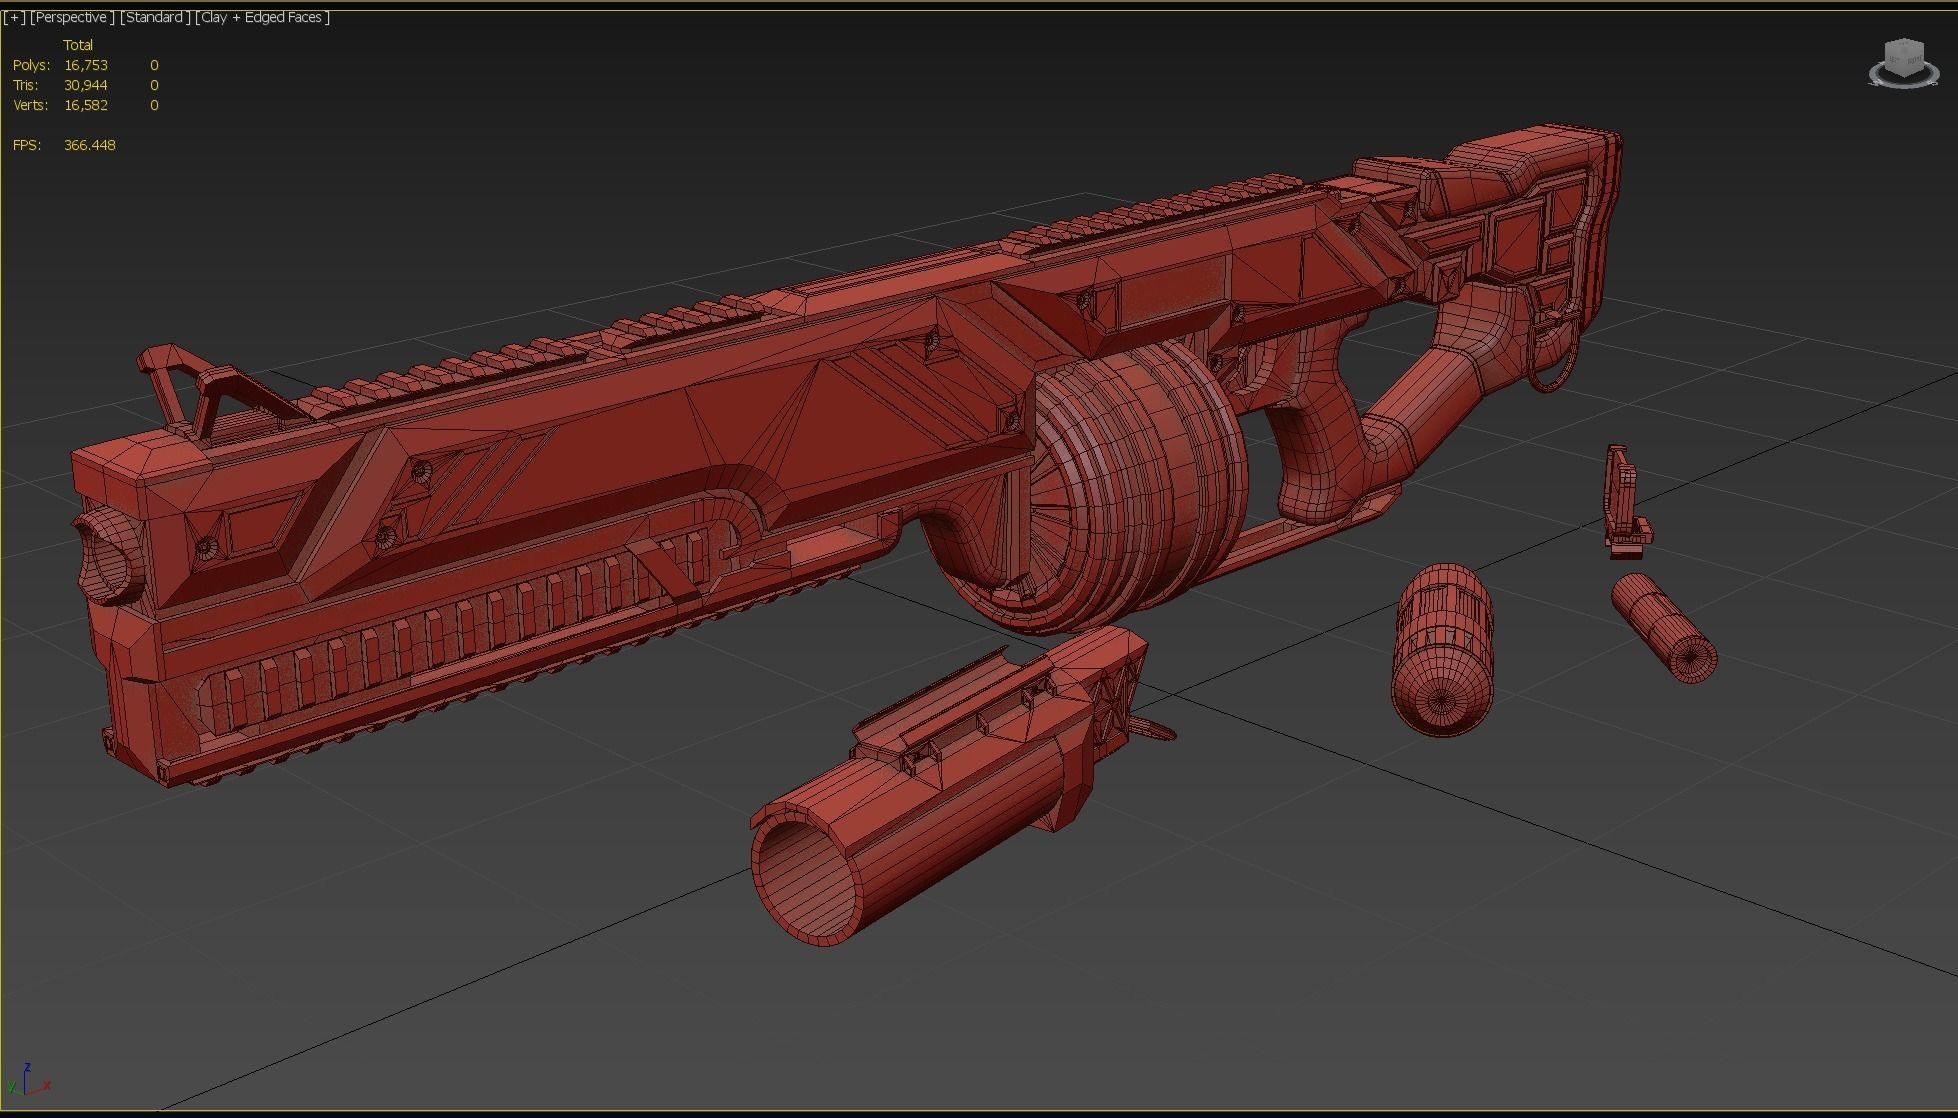Select the thin cylinder shell on right
1958x1118 pixels.
[1664, 629]
